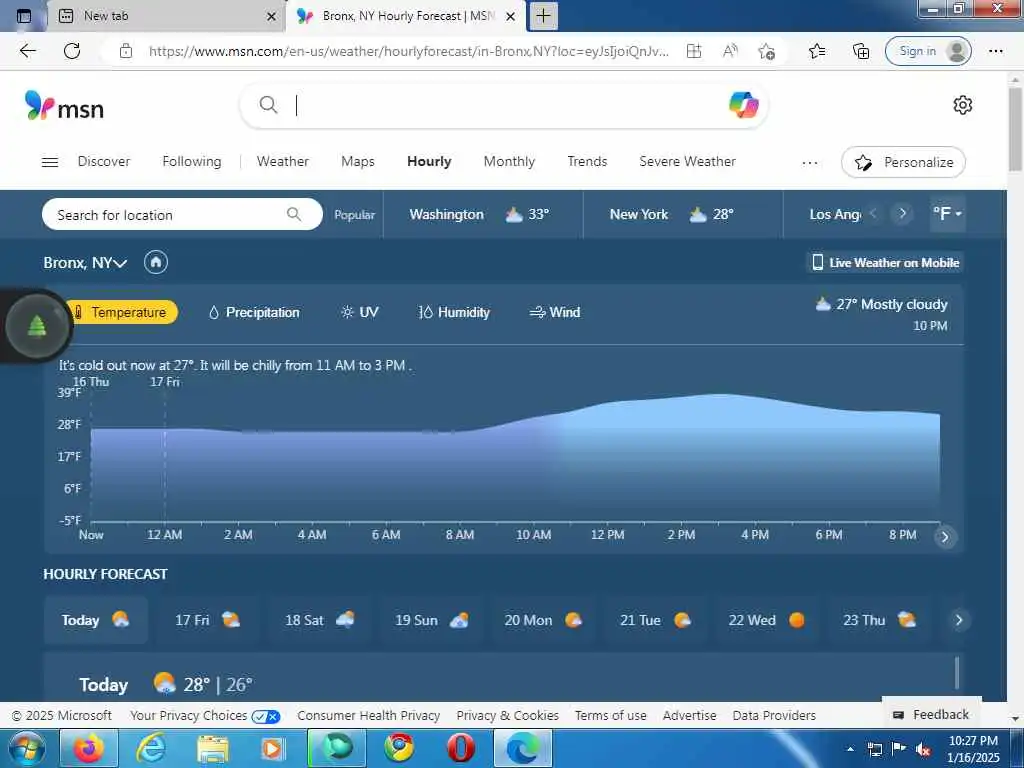Screen dimensions: 1024x768
Task: Click the green tree floating widget
Action: (37, 325)
